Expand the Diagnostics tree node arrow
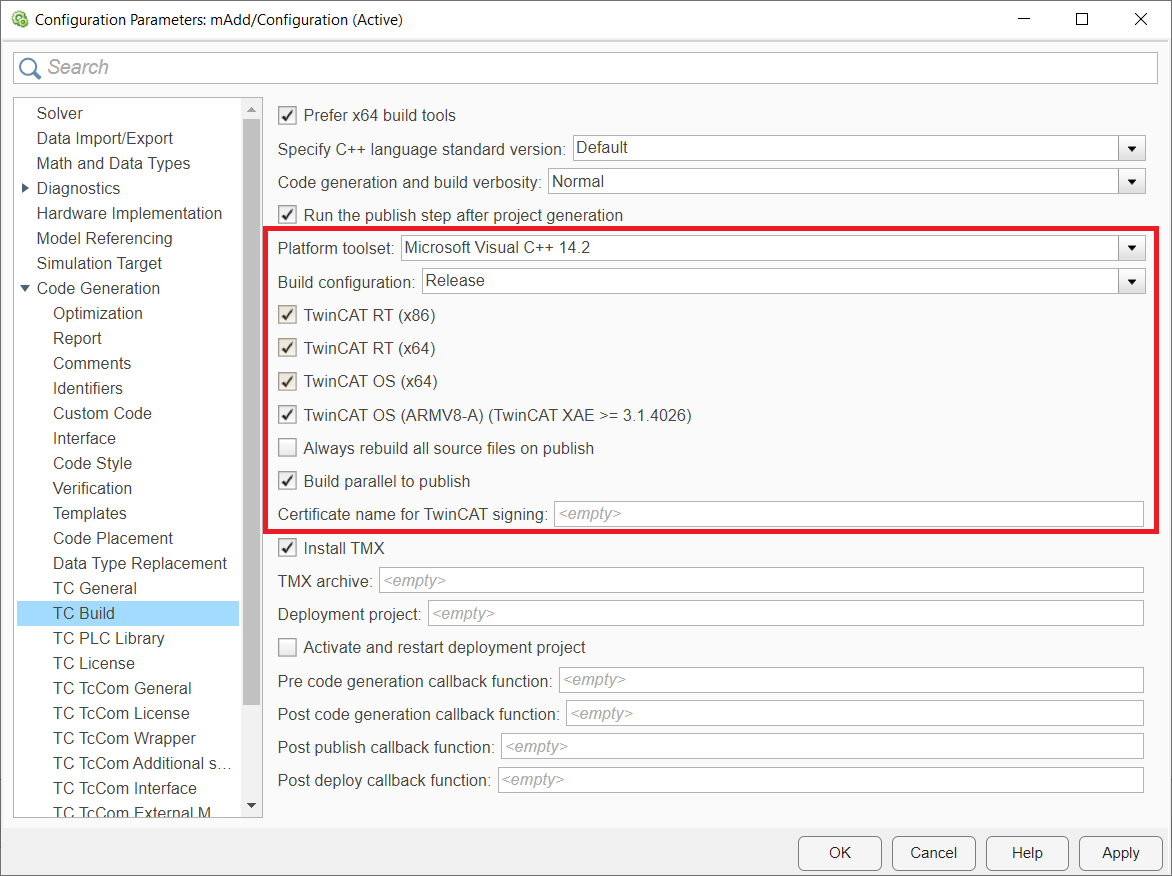Screen dimensions: 1172x876 pyautogui.click(x=25, y=188)
